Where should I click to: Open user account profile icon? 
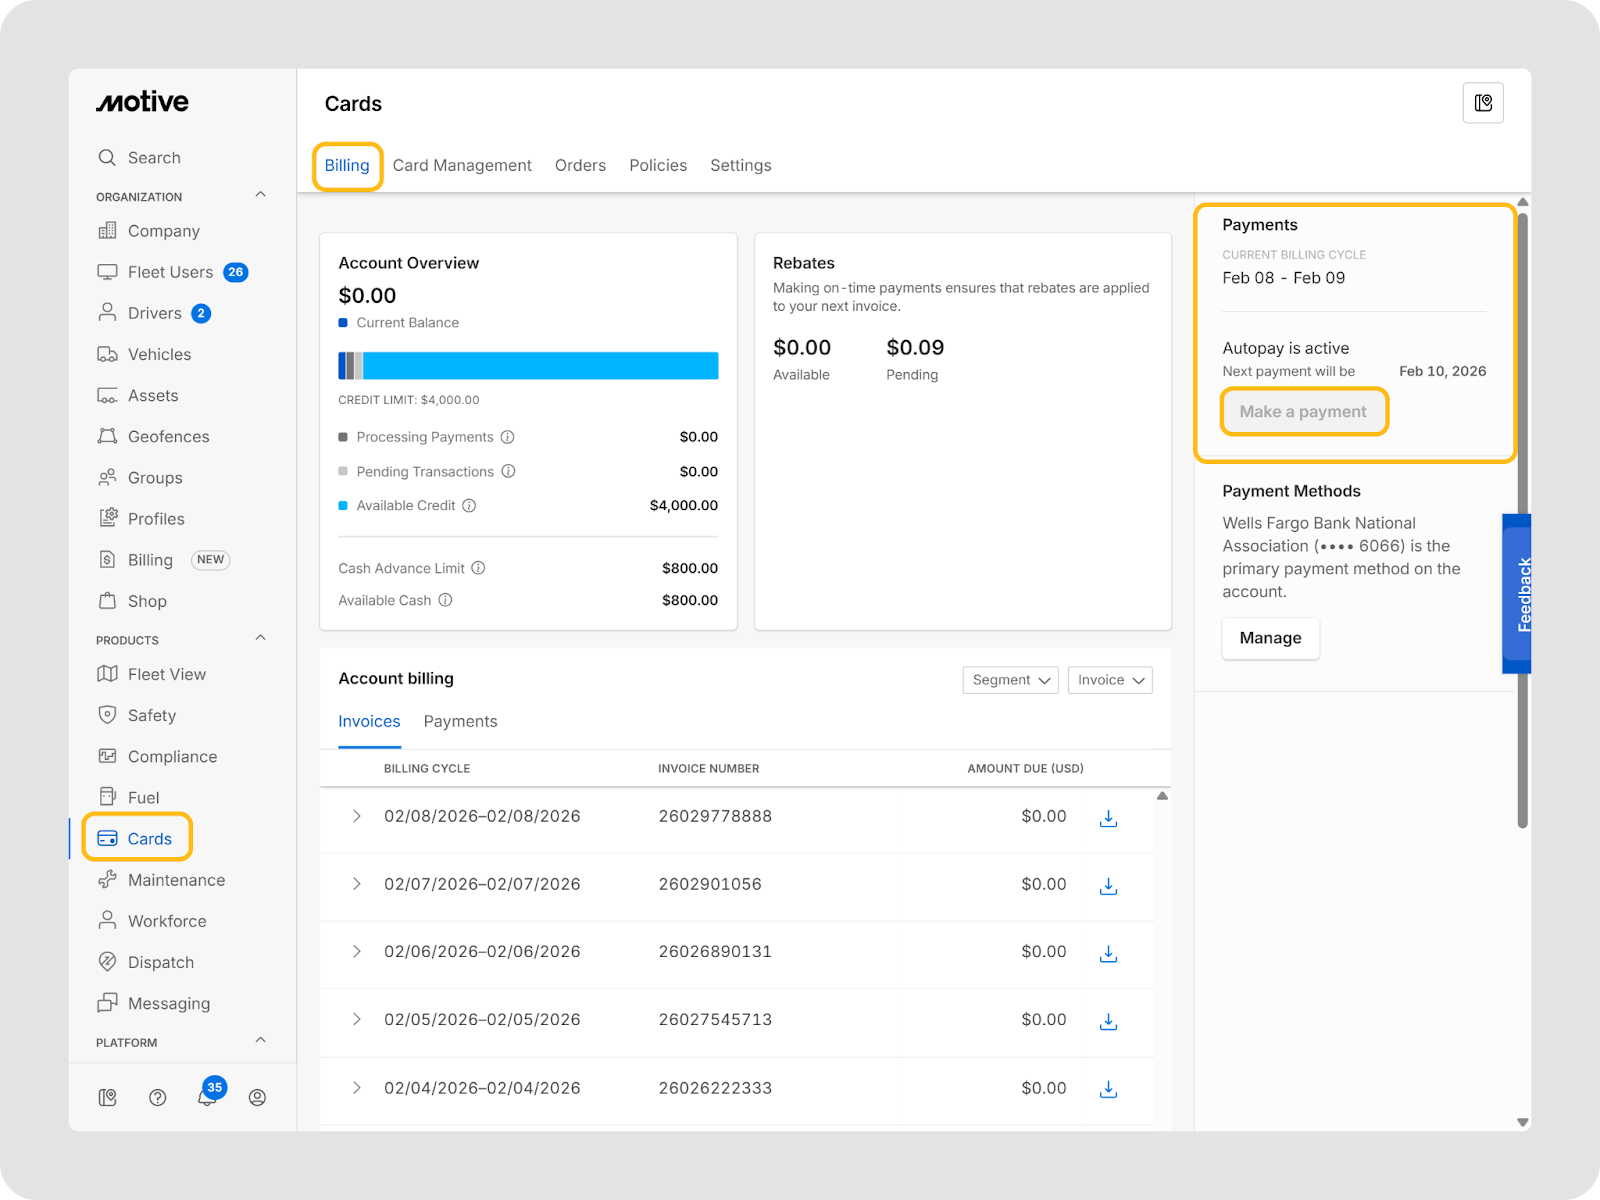coord(257,1098)
